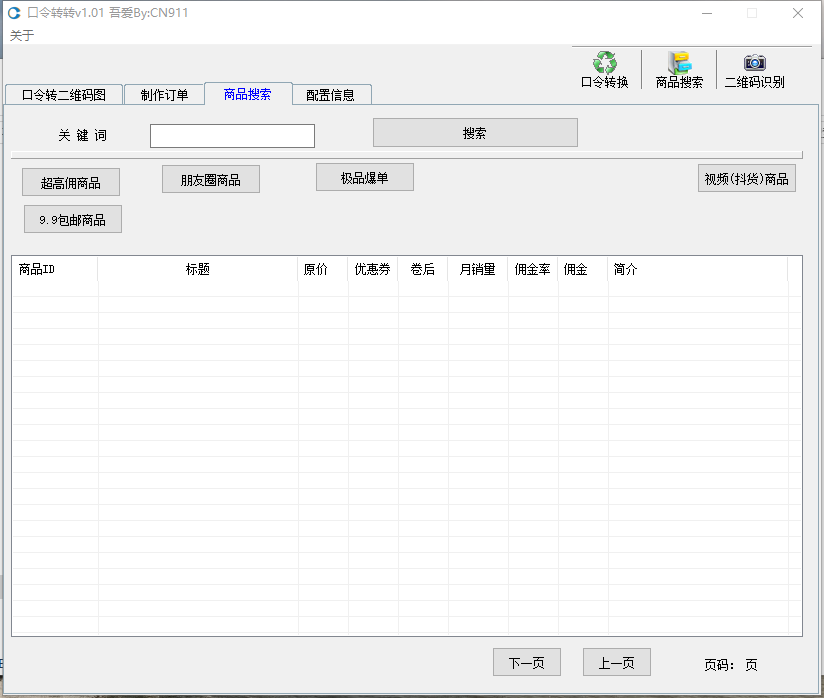Switch to the 制作订单 tab

coord(164,95)
